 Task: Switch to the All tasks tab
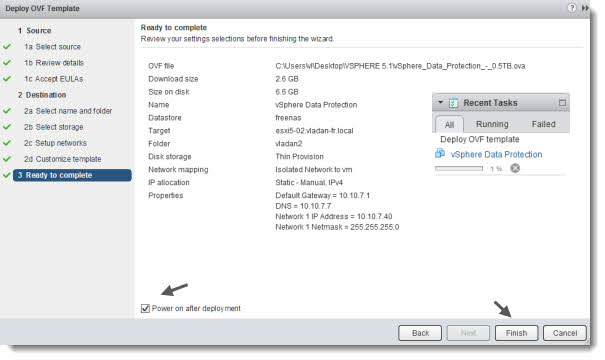(x=449, y=125)
